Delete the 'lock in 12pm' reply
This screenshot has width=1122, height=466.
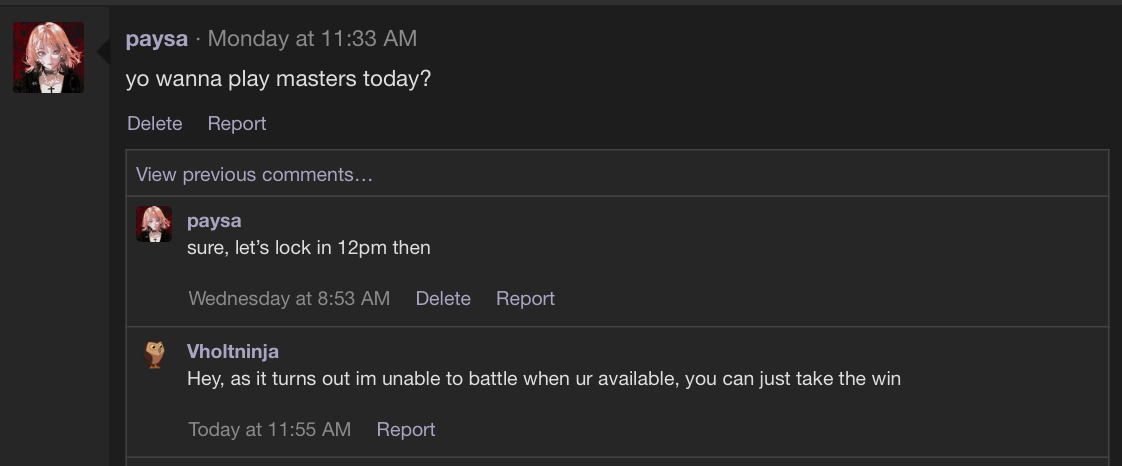(443, 299)
